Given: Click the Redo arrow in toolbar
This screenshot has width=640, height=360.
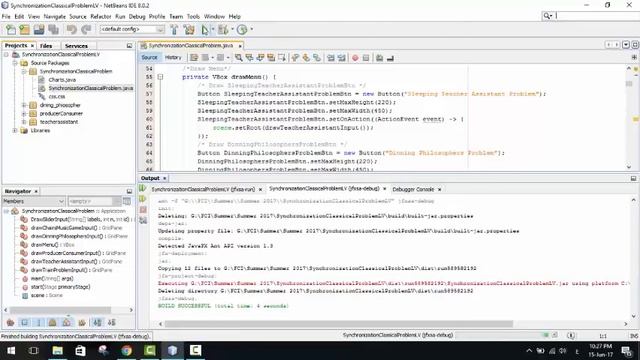Looking at the screenshot, I should pyautogui.click(x=86, y=29).
